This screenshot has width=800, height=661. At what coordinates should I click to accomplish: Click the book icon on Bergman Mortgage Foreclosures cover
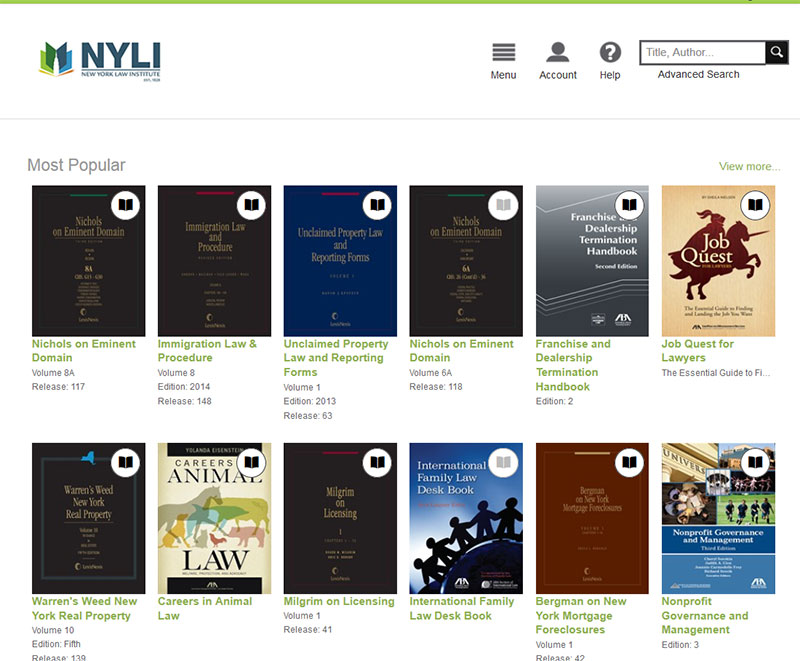[630, 463]
